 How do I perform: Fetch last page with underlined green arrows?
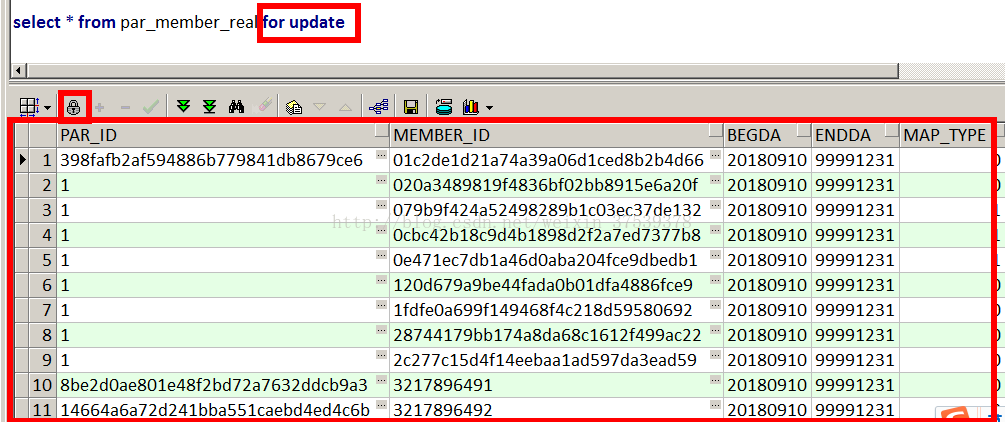pyautogui.click(x=210, y=106)
